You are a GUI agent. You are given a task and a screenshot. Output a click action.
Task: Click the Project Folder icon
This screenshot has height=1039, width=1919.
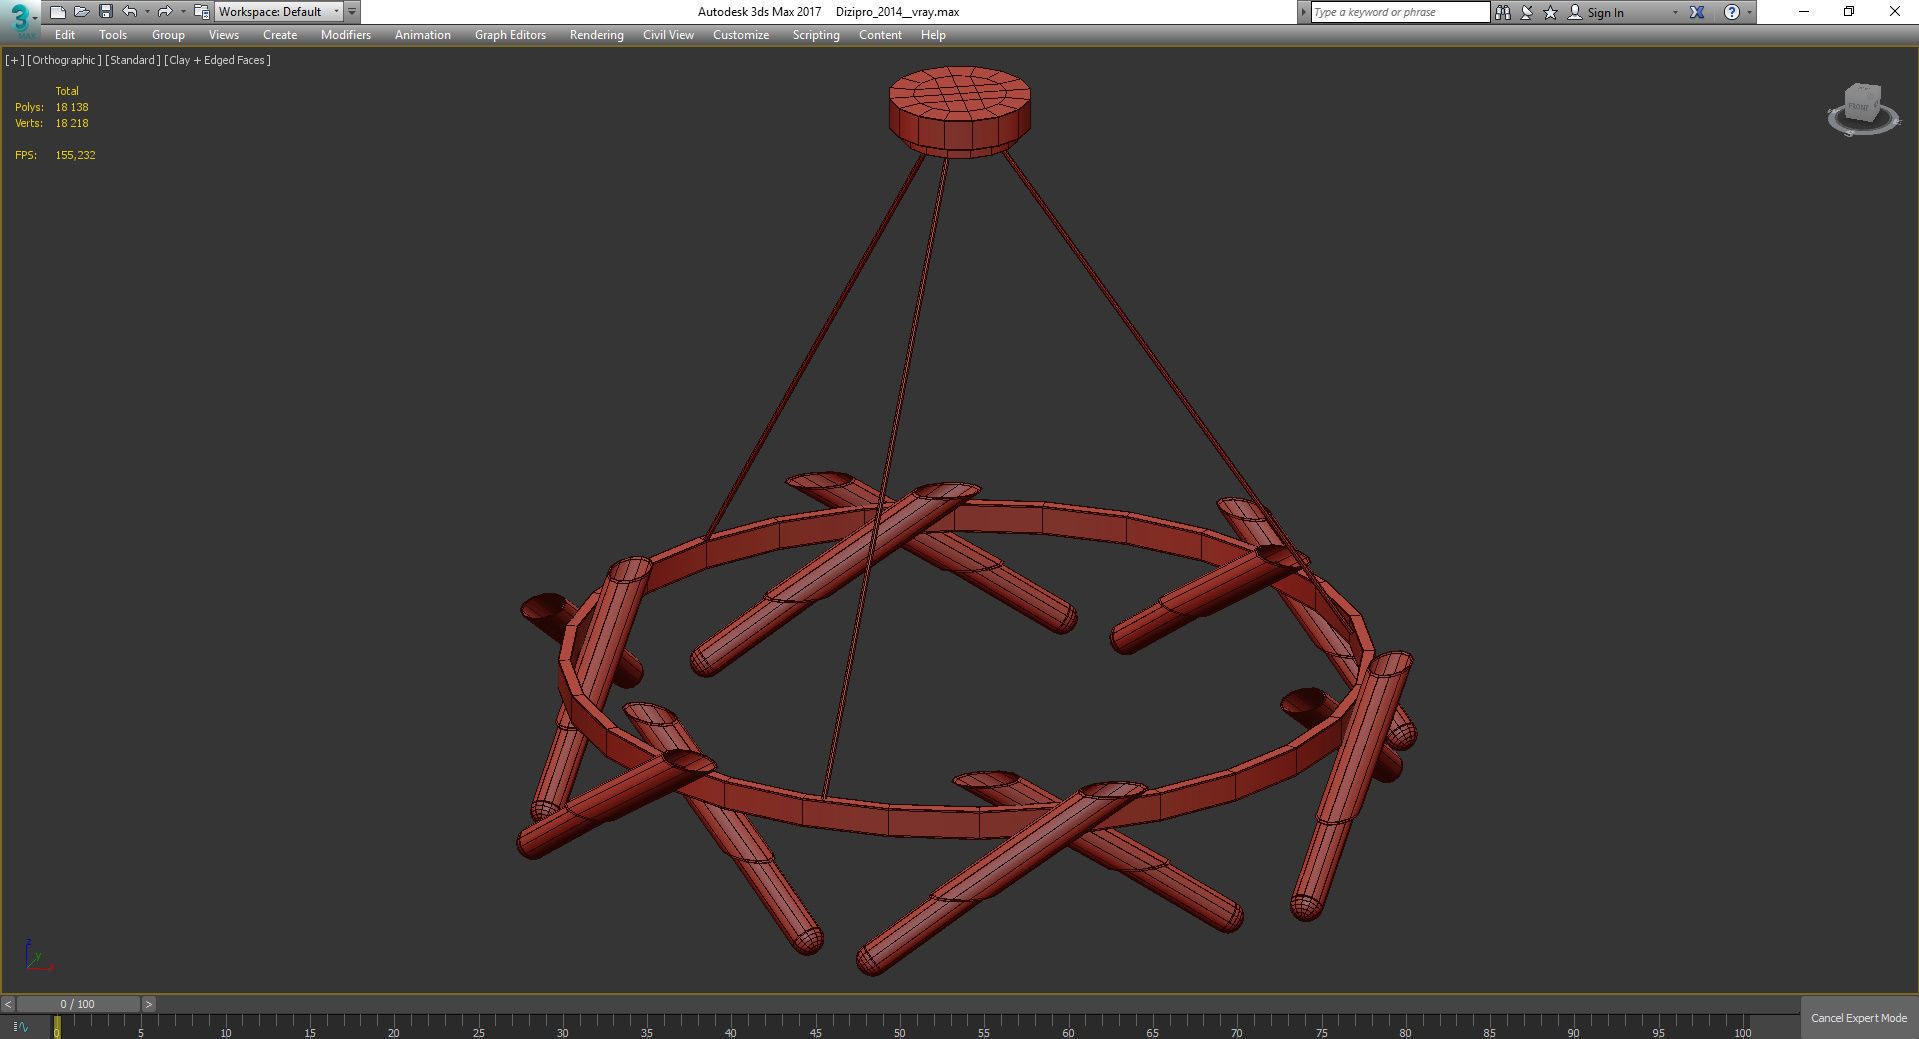coord(201,12)
